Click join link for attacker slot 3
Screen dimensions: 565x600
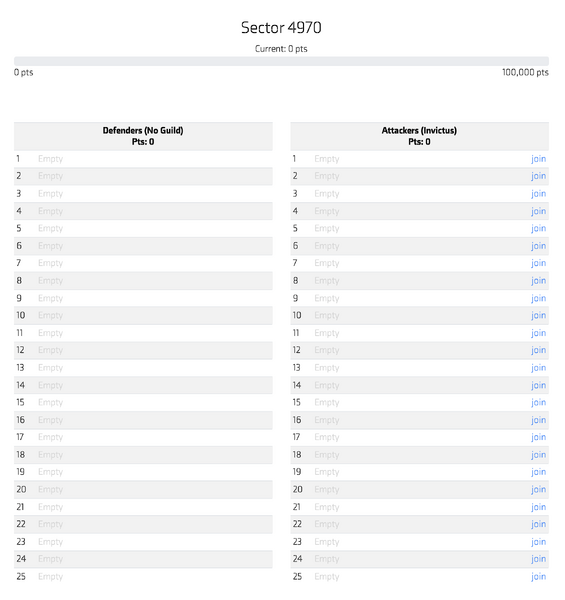[x=538, y=194]
